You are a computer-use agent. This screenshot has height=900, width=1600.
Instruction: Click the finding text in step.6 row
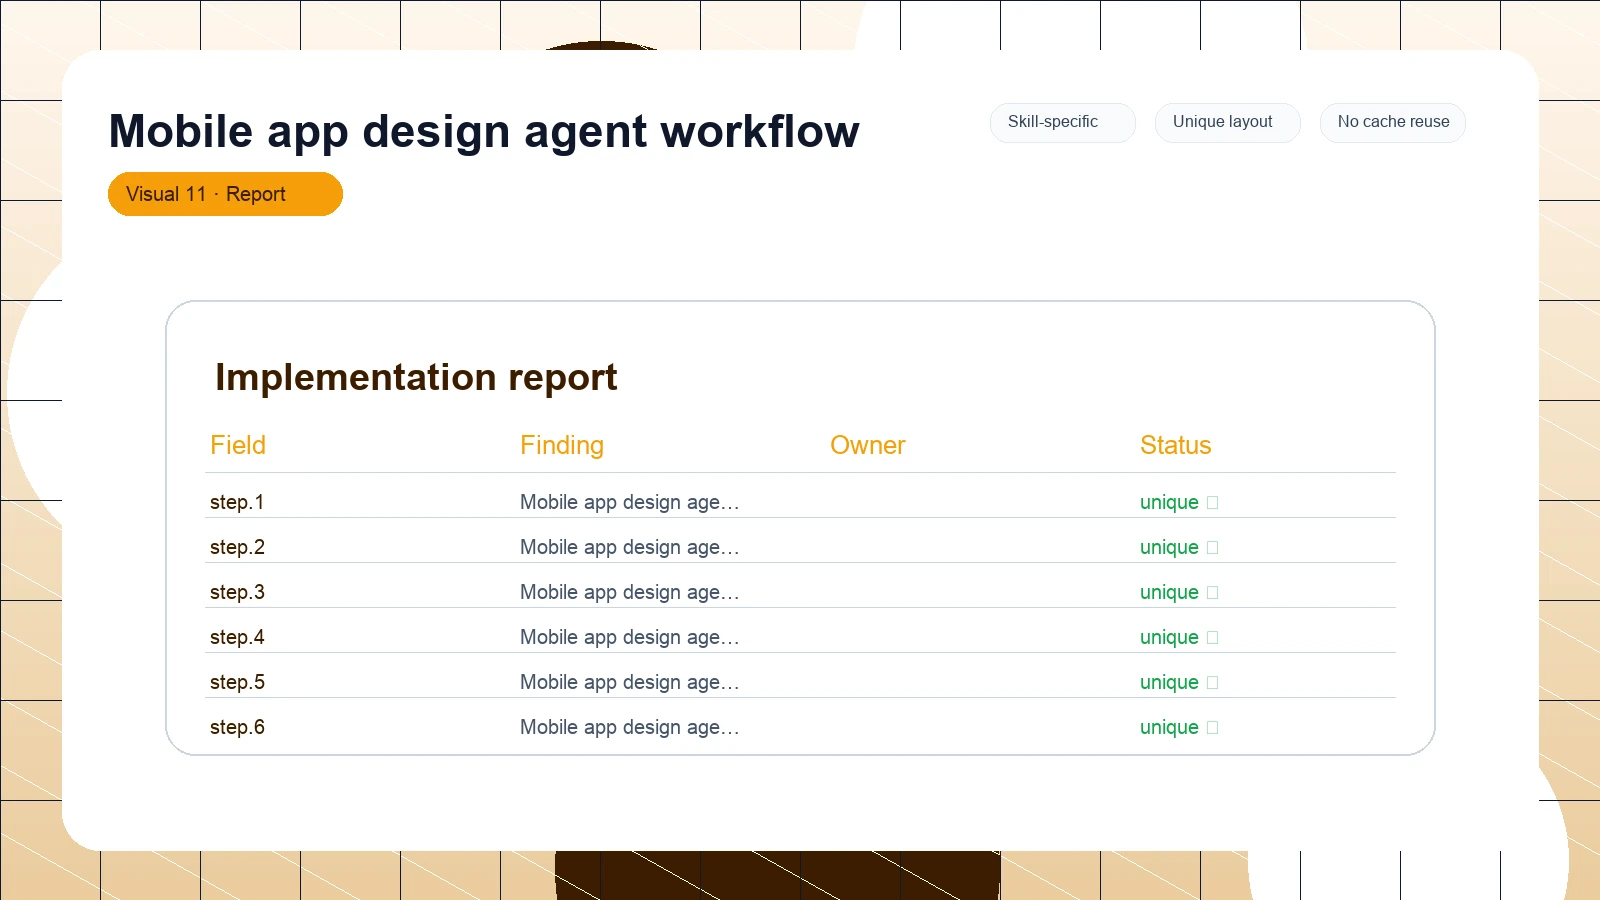(630, 727)
